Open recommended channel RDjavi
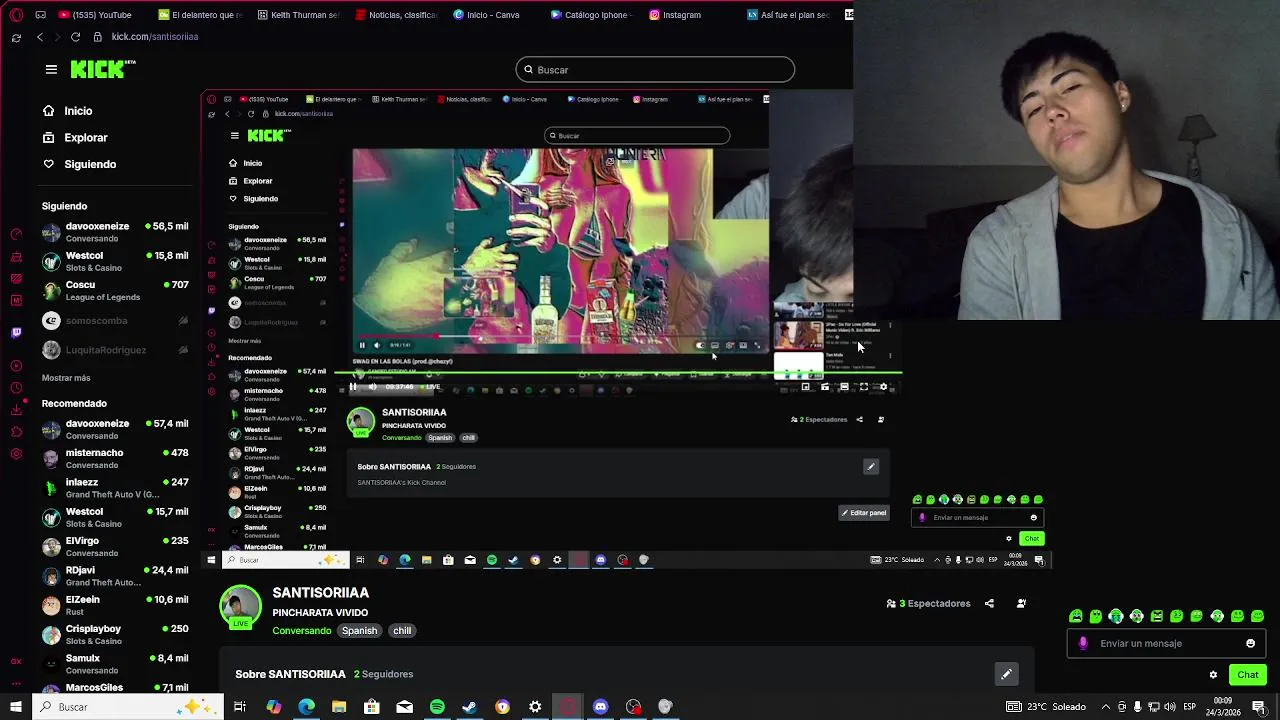Image resolution: width=1280 pixels, height=720 pixels. [x=114, y=576]
